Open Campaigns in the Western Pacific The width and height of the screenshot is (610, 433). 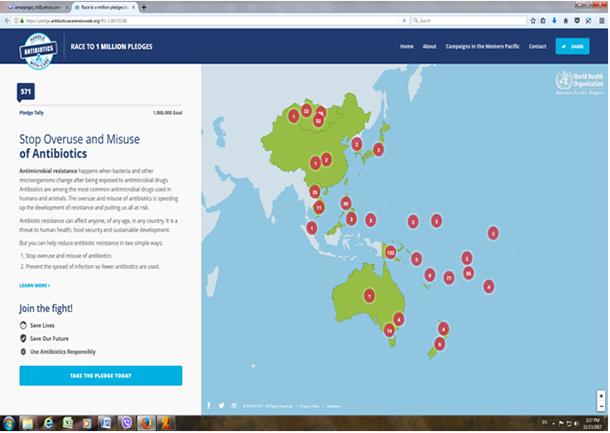tap(482, 47)
